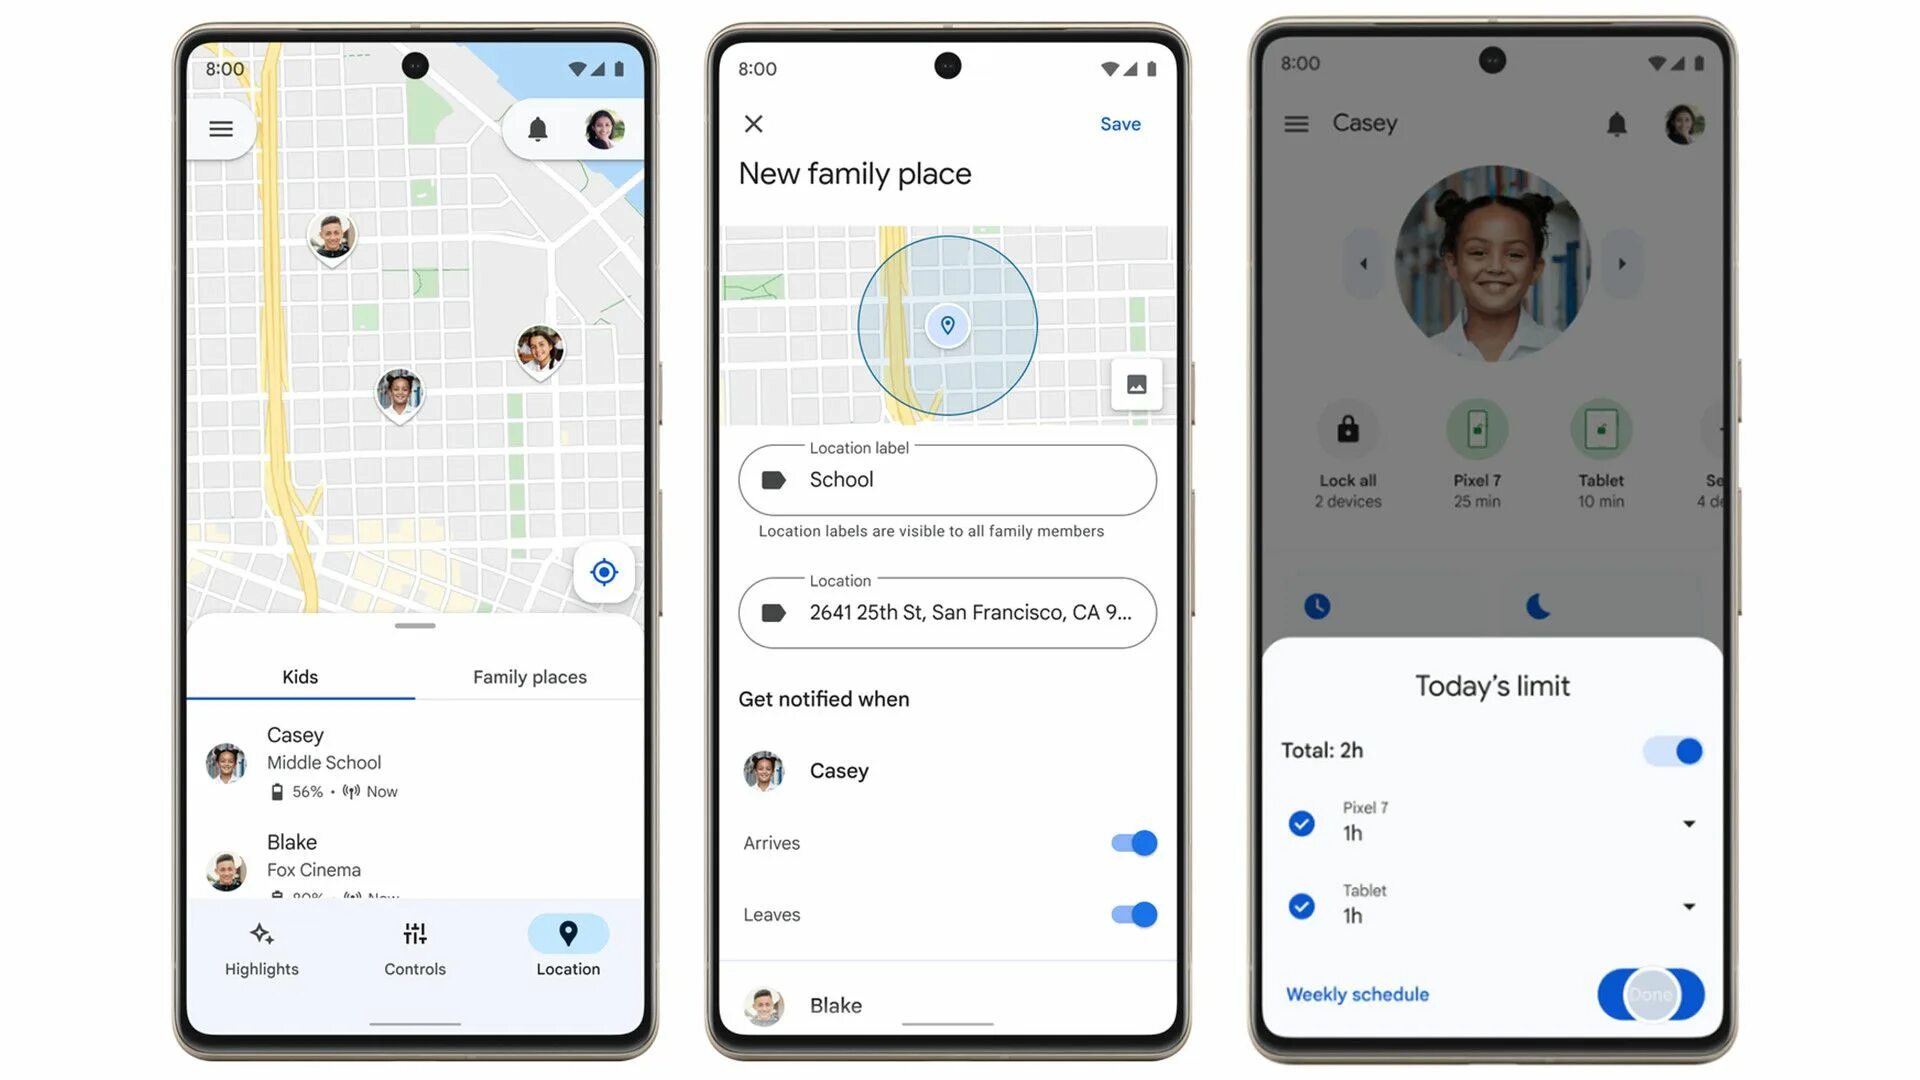
Task: Switch to the Family places tab
Action: click(x=527, y=675)
